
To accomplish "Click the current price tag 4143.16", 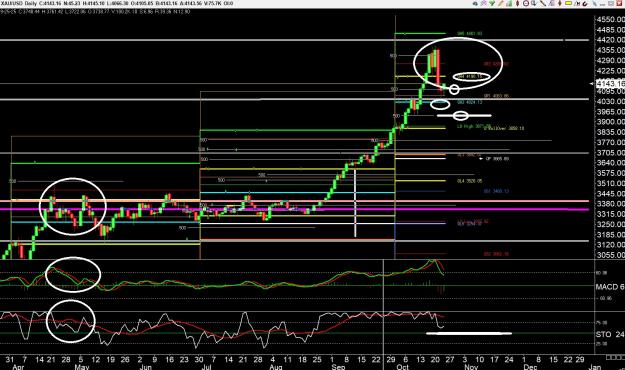I will click(610, 84).
